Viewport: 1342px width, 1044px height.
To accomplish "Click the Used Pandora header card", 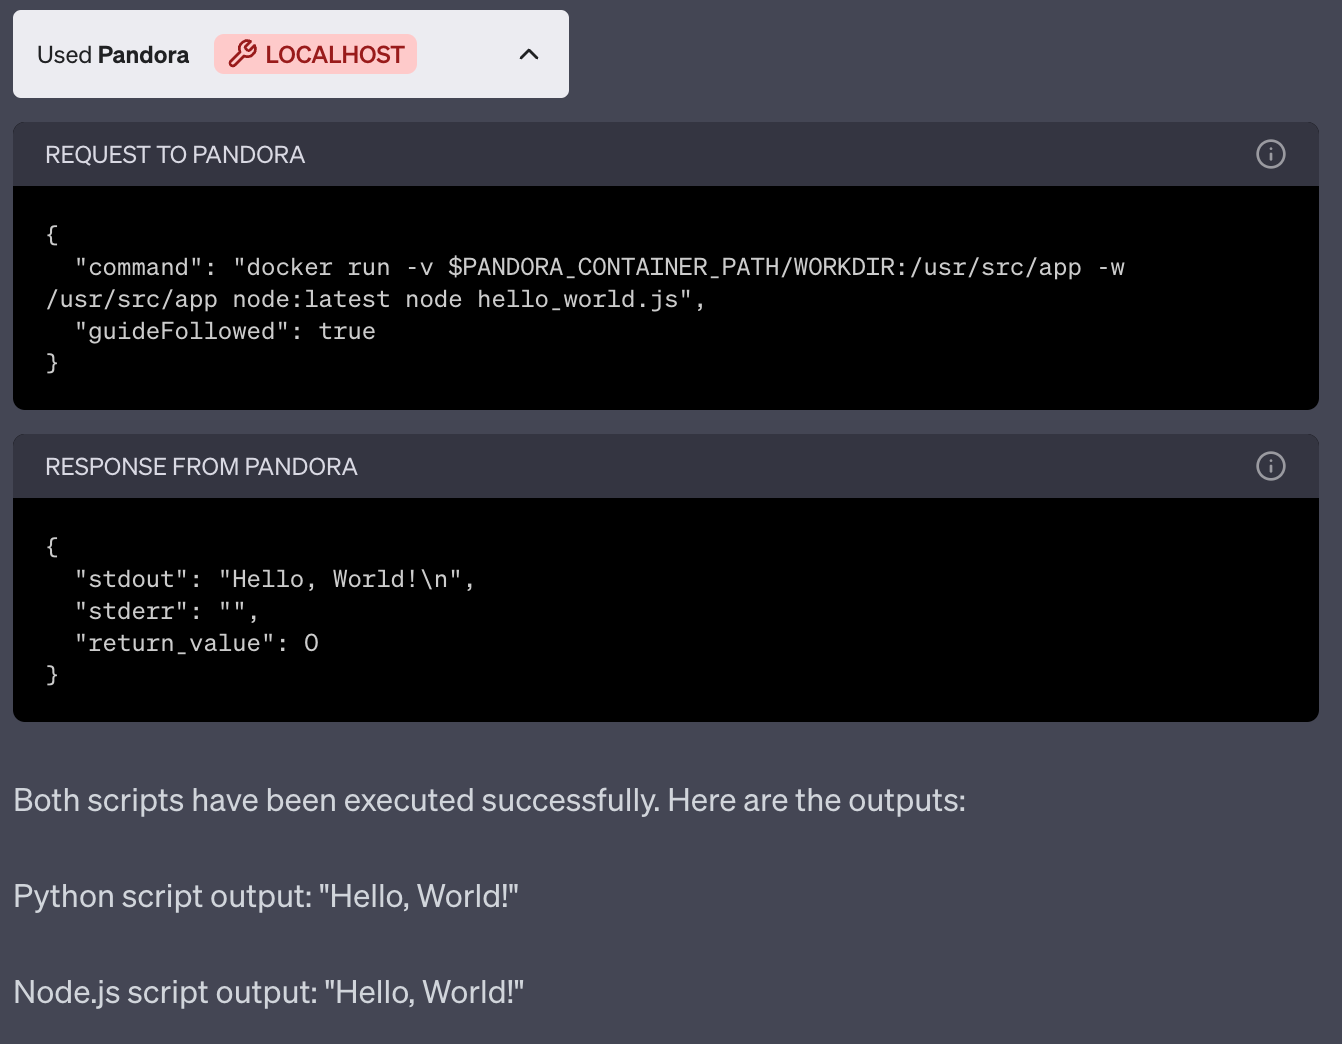I will tap(290, 54).
